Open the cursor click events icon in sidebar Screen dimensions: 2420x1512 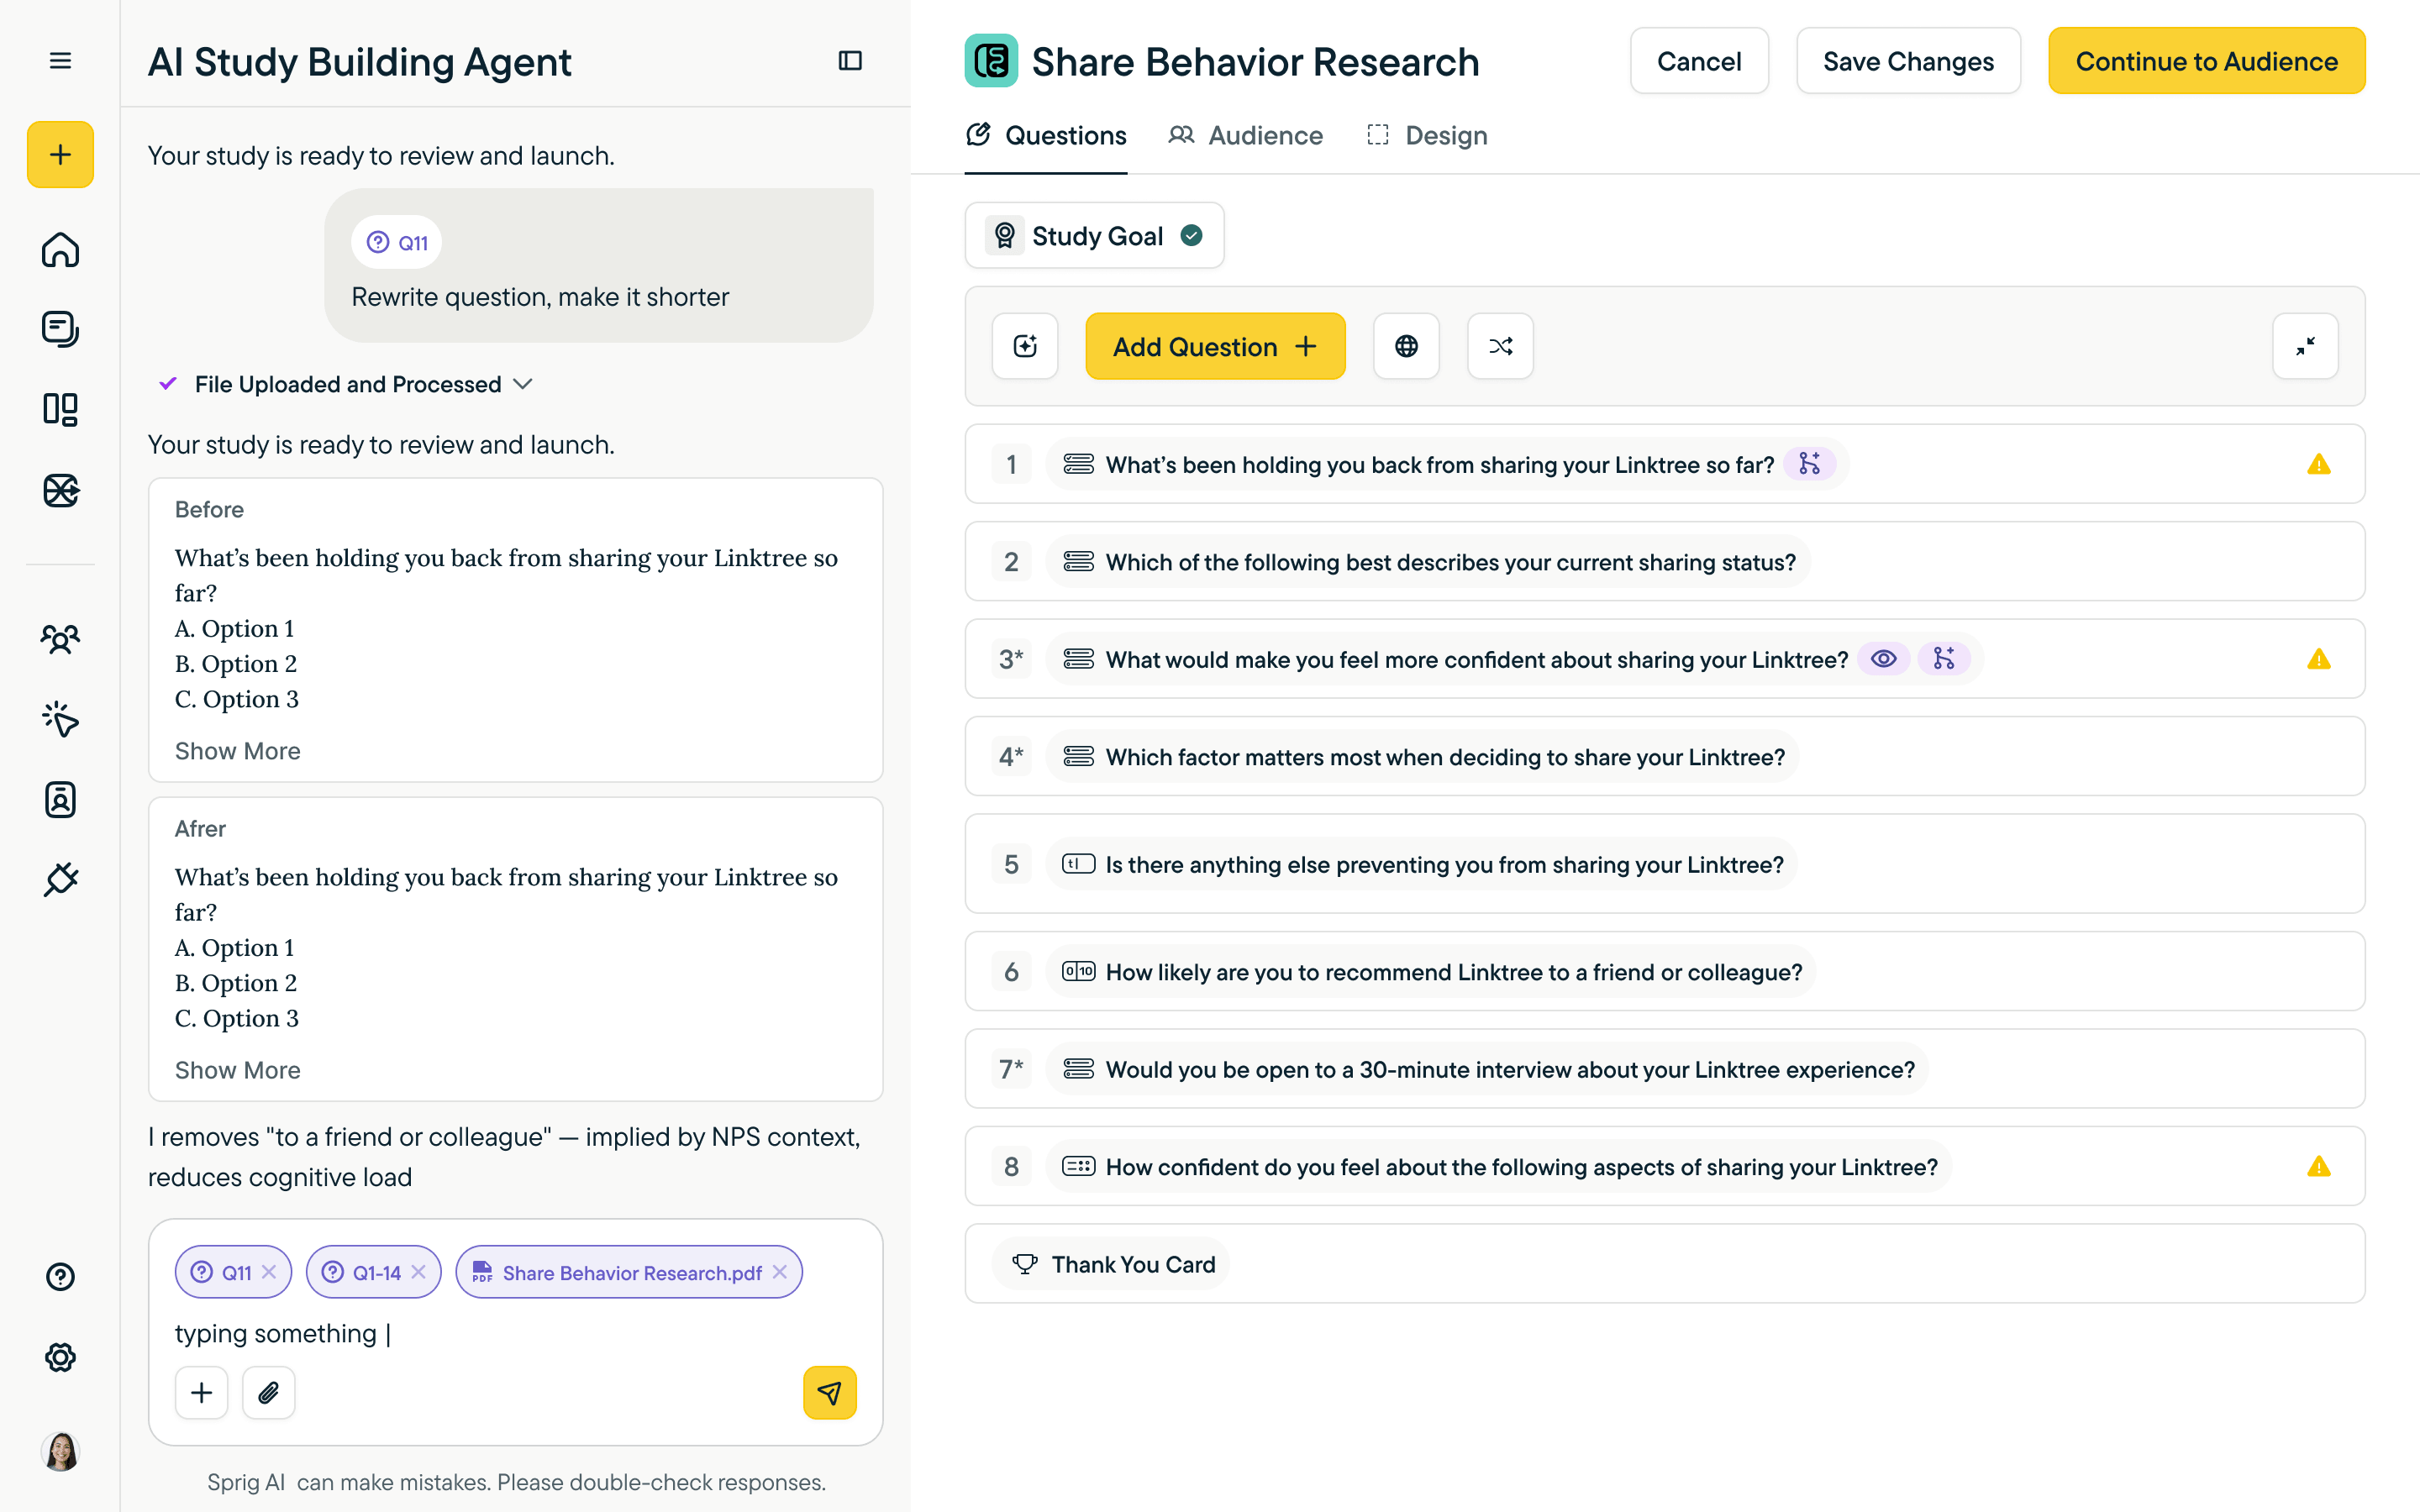(60, 719)
